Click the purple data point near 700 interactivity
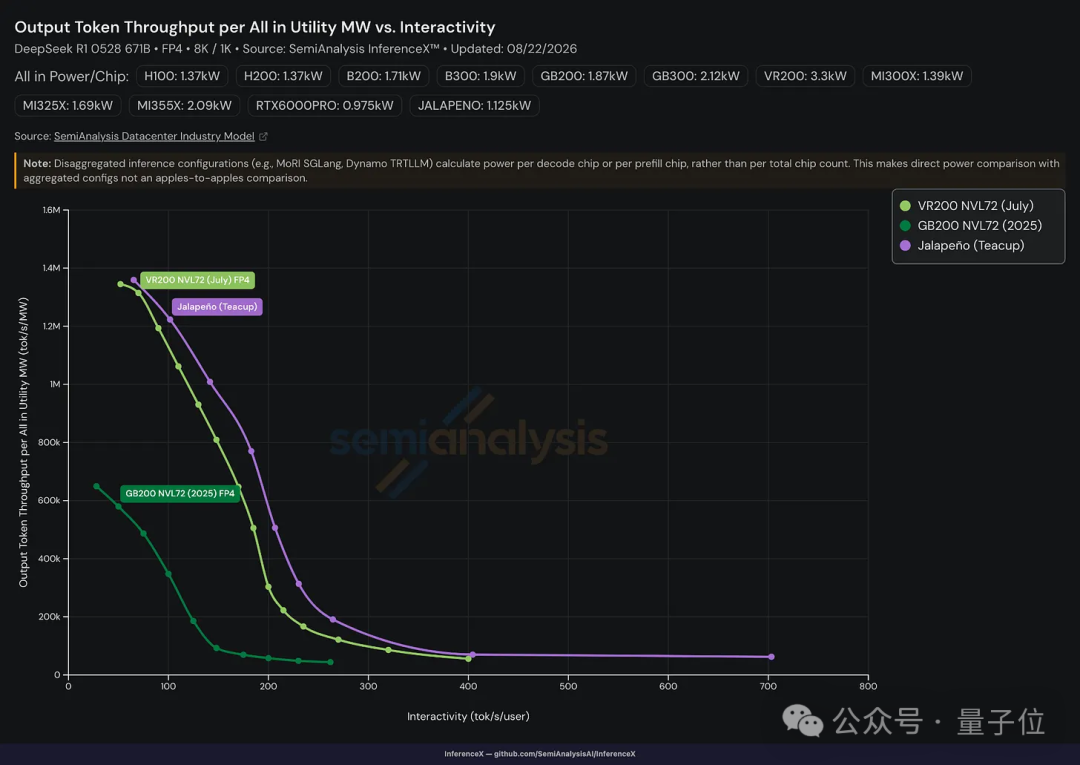Screen dimensions: 1080x765 771,657
